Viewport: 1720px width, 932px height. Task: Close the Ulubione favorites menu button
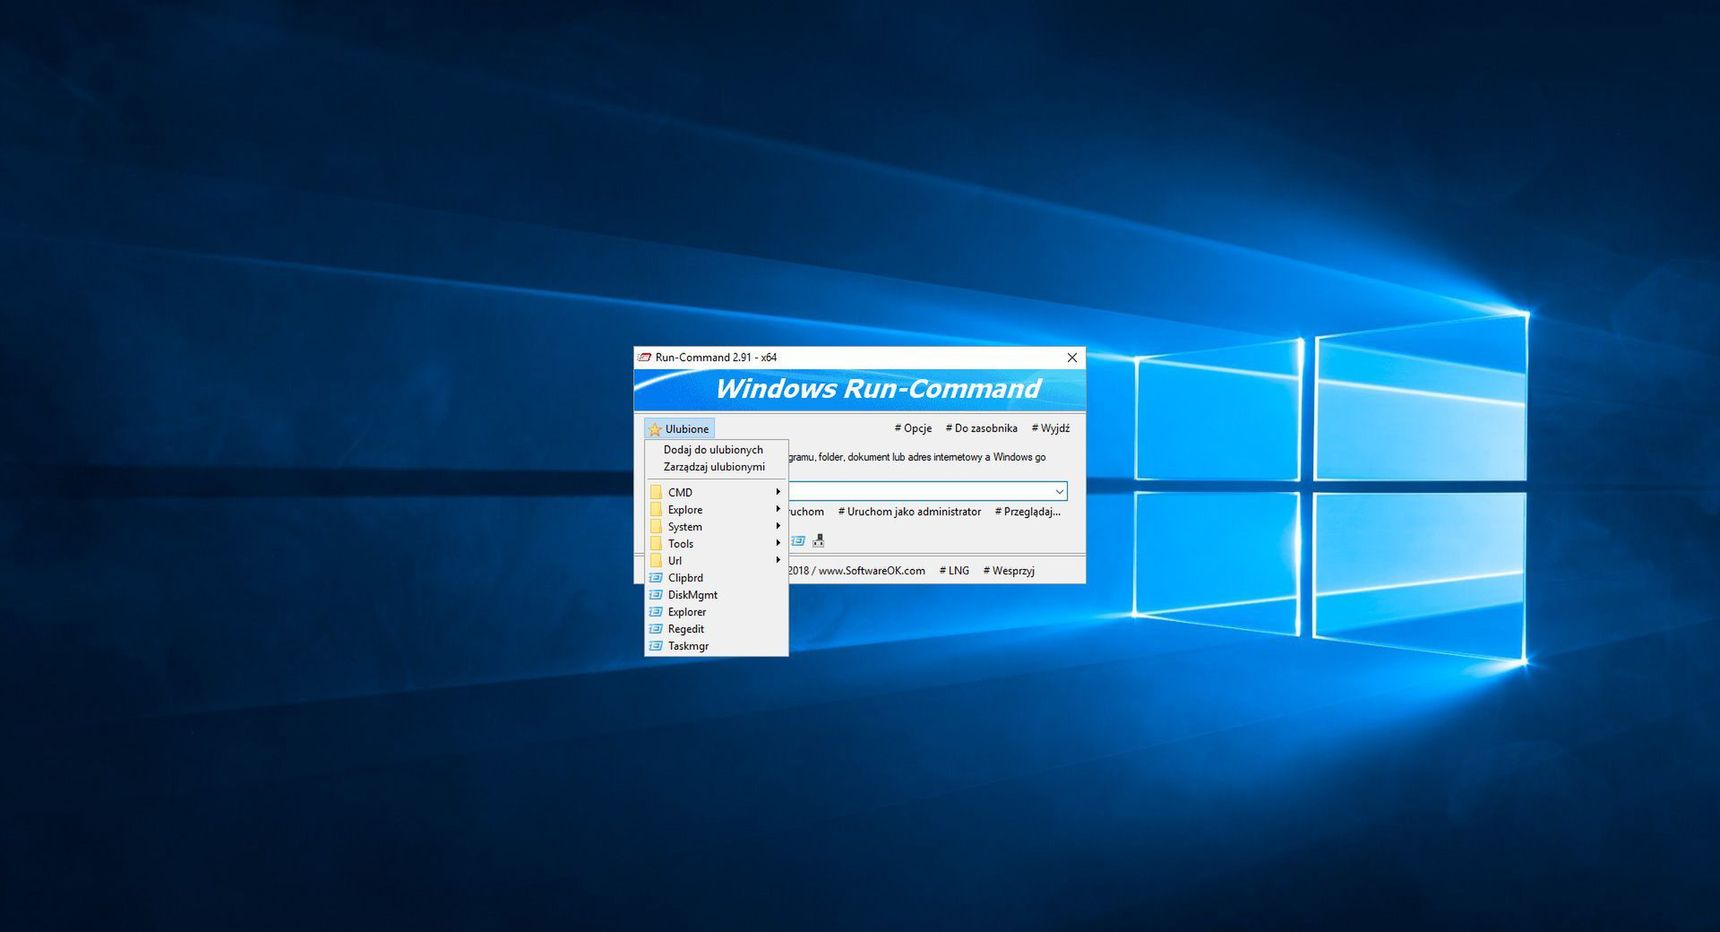(679, 429)
